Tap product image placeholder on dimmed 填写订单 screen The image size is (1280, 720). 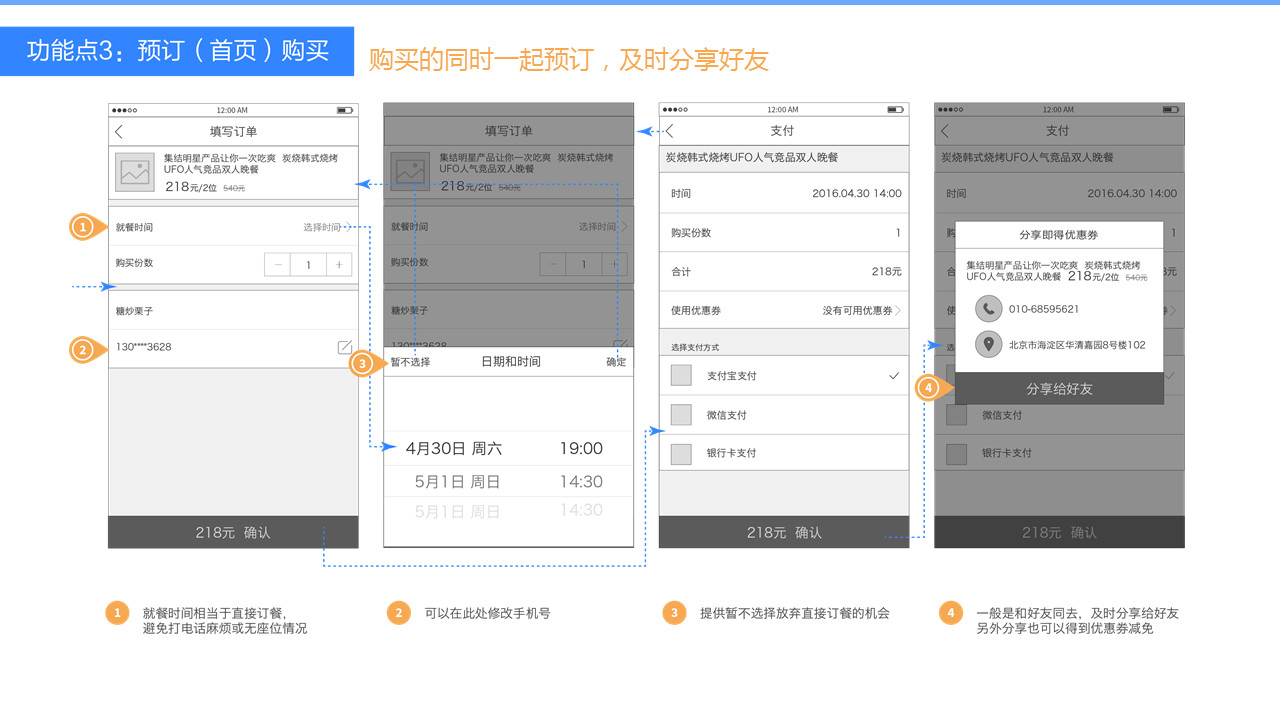pos(410,172)
